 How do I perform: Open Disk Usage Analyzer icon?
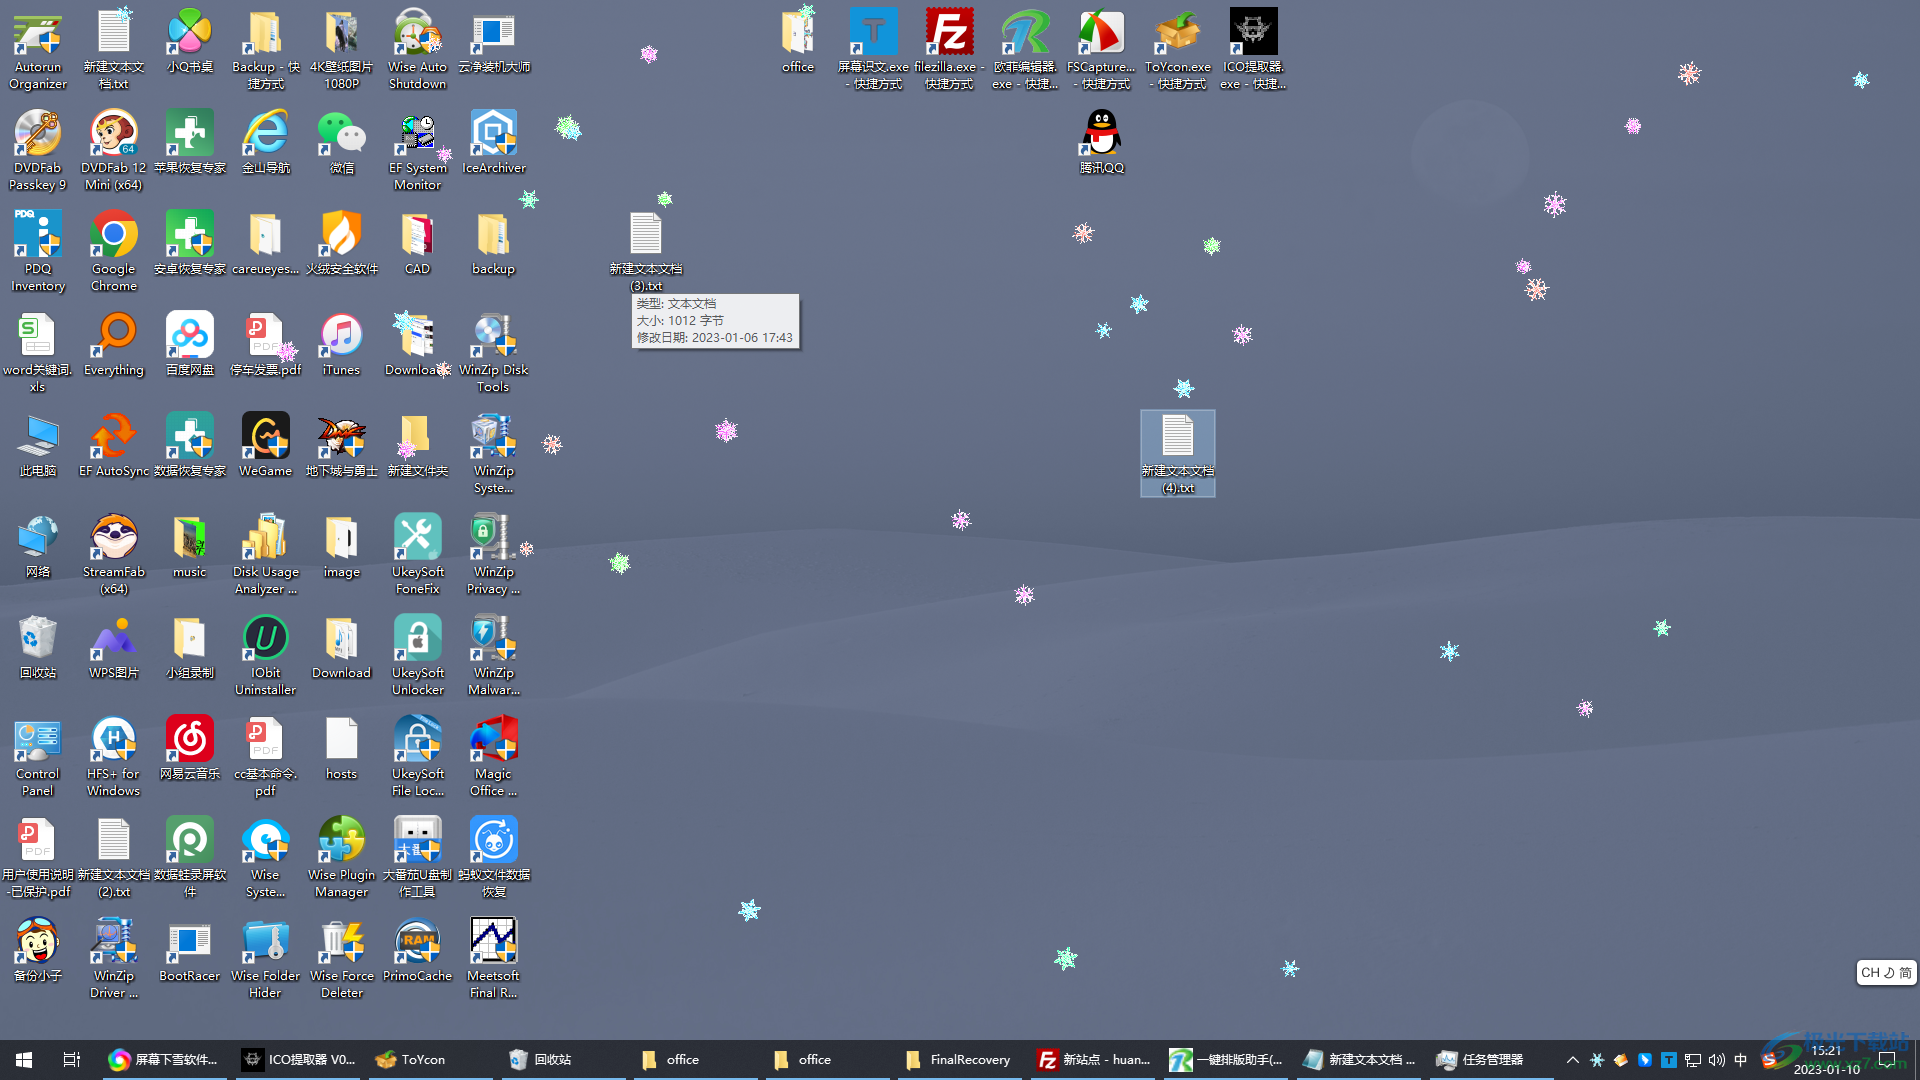coord(265,555)
